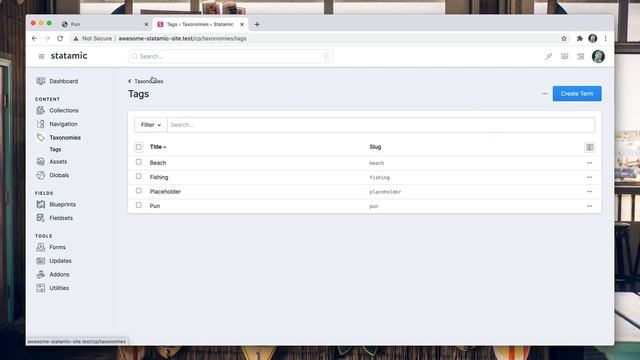Open Chrome three-dot menu

[x=605, y=38]
